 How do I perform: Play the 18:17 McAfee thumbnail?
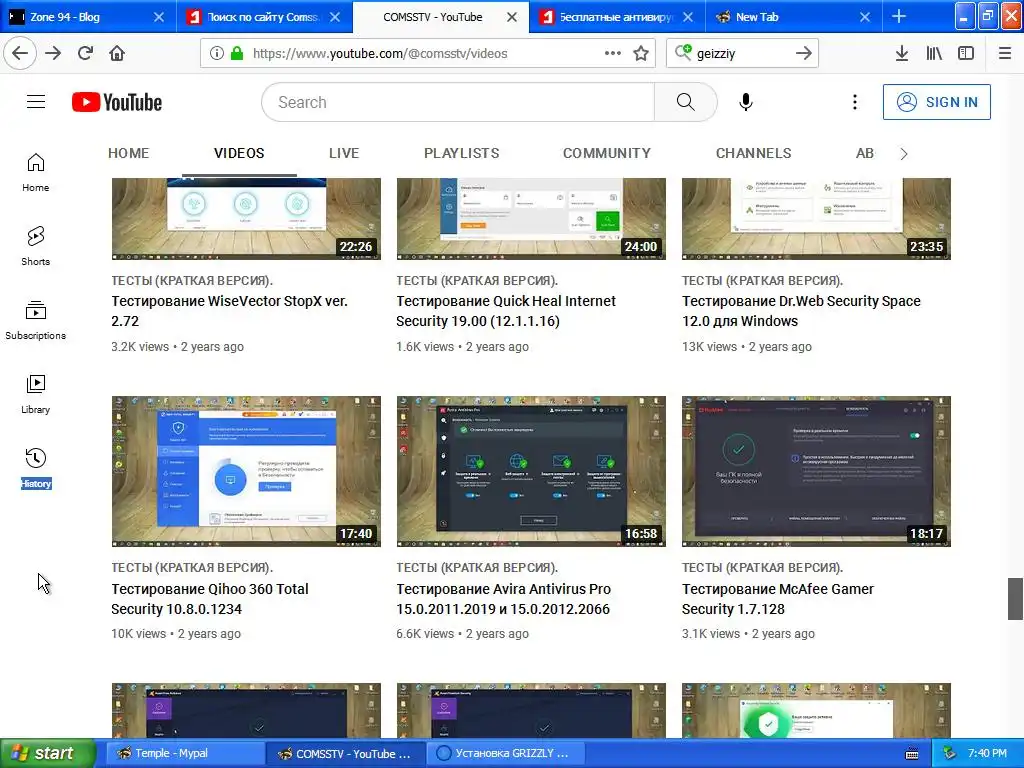coord(816,471)
